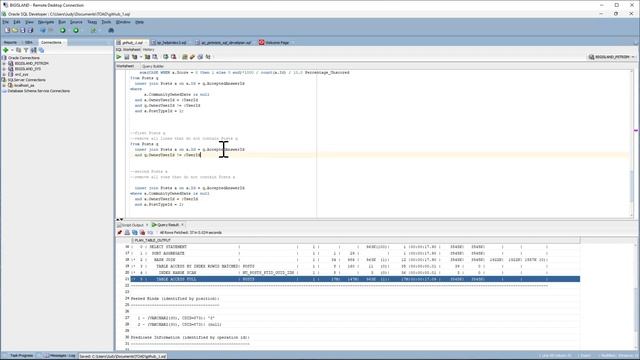The height and width of the screenshot is (360, 640).
Task: Click the green Back navigation button
Action: 63,30
